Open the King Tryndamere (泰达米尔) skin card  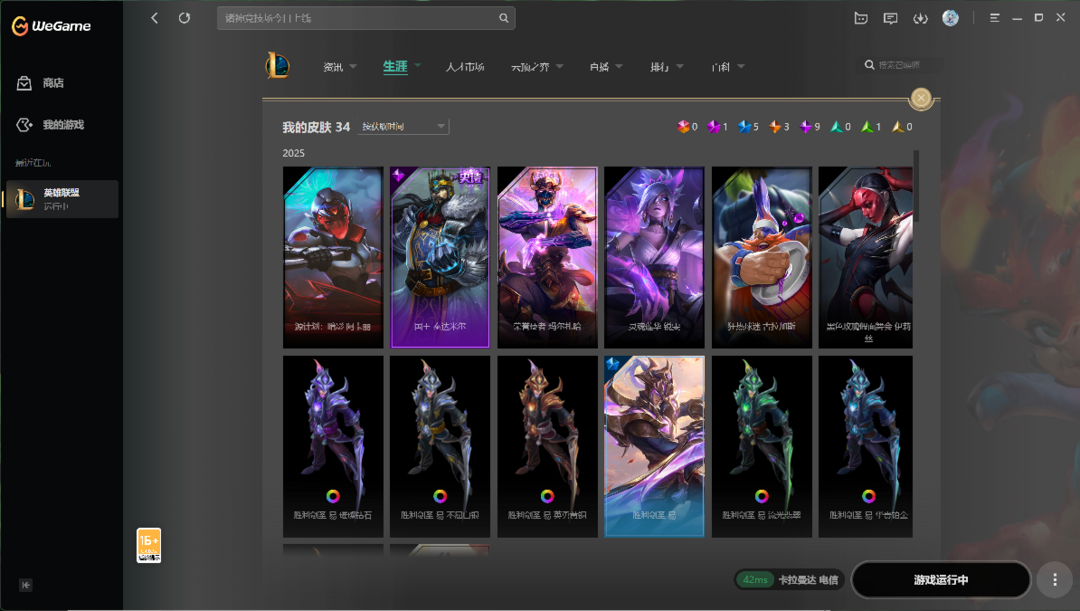(440, 257)
